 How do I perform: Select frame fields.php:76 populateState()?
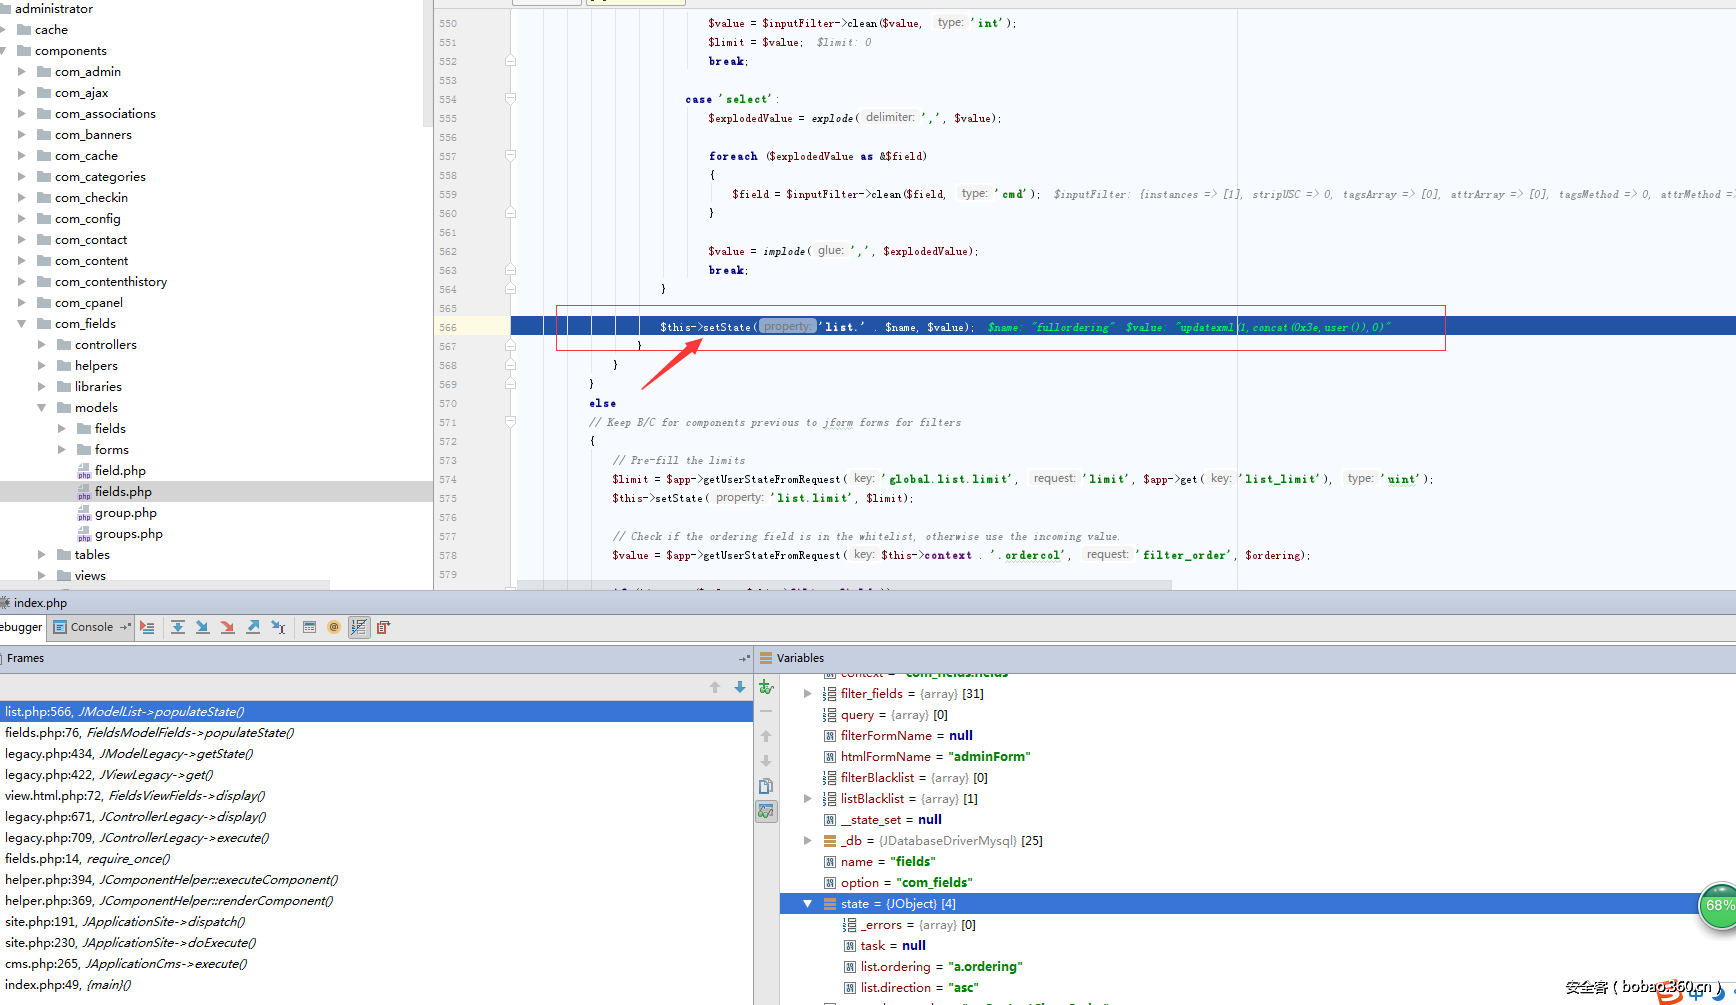(150, 733)
